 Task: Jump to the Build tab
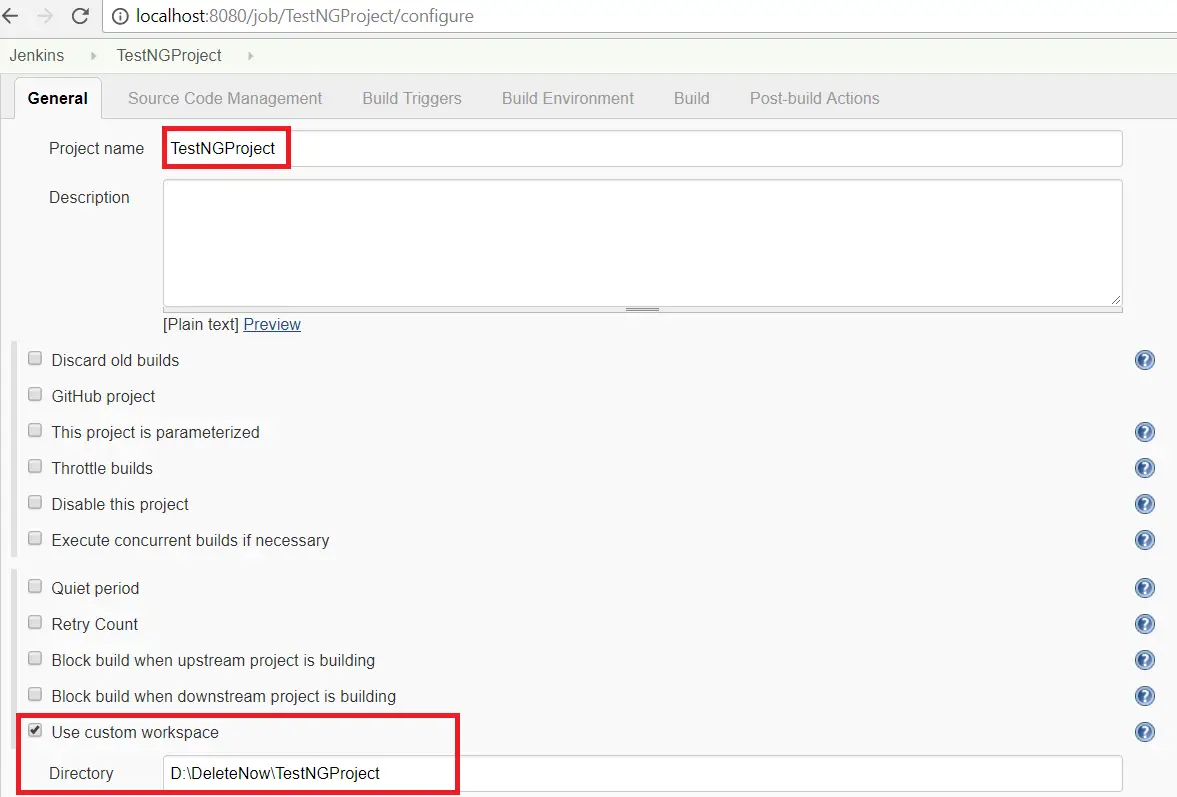[x=691, y=98]
